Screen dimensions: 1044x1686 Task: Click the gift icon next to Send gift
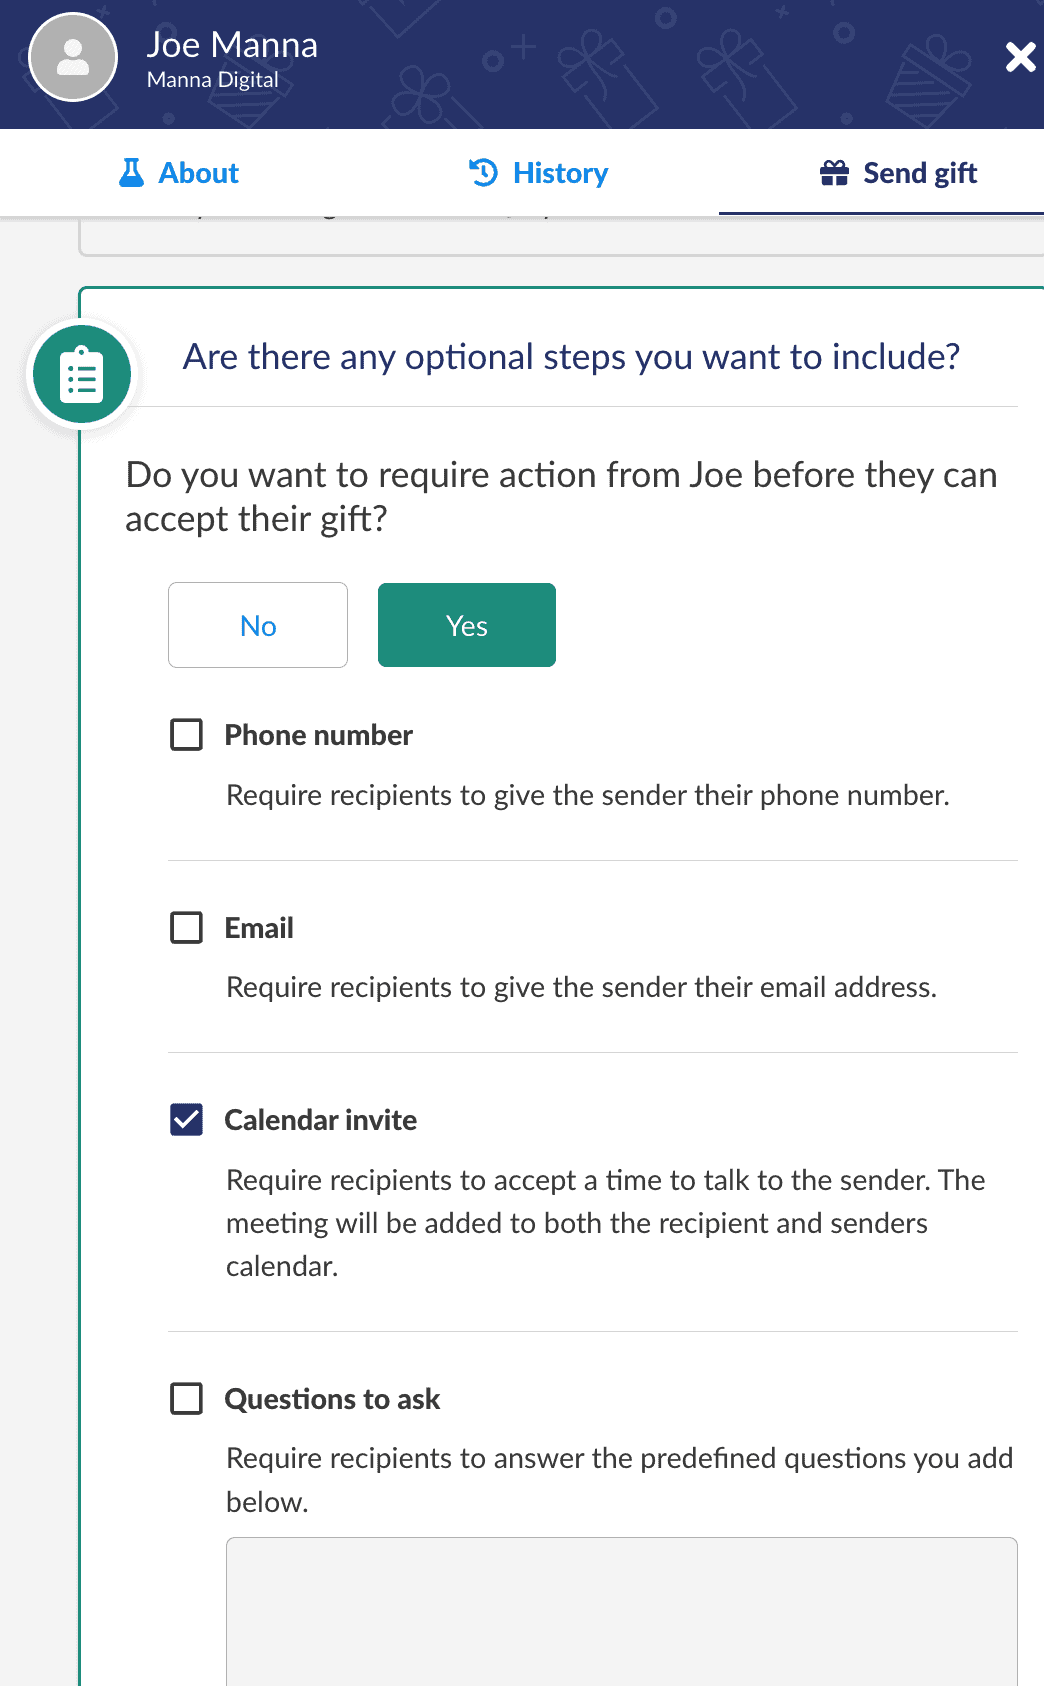coord(835,172)
